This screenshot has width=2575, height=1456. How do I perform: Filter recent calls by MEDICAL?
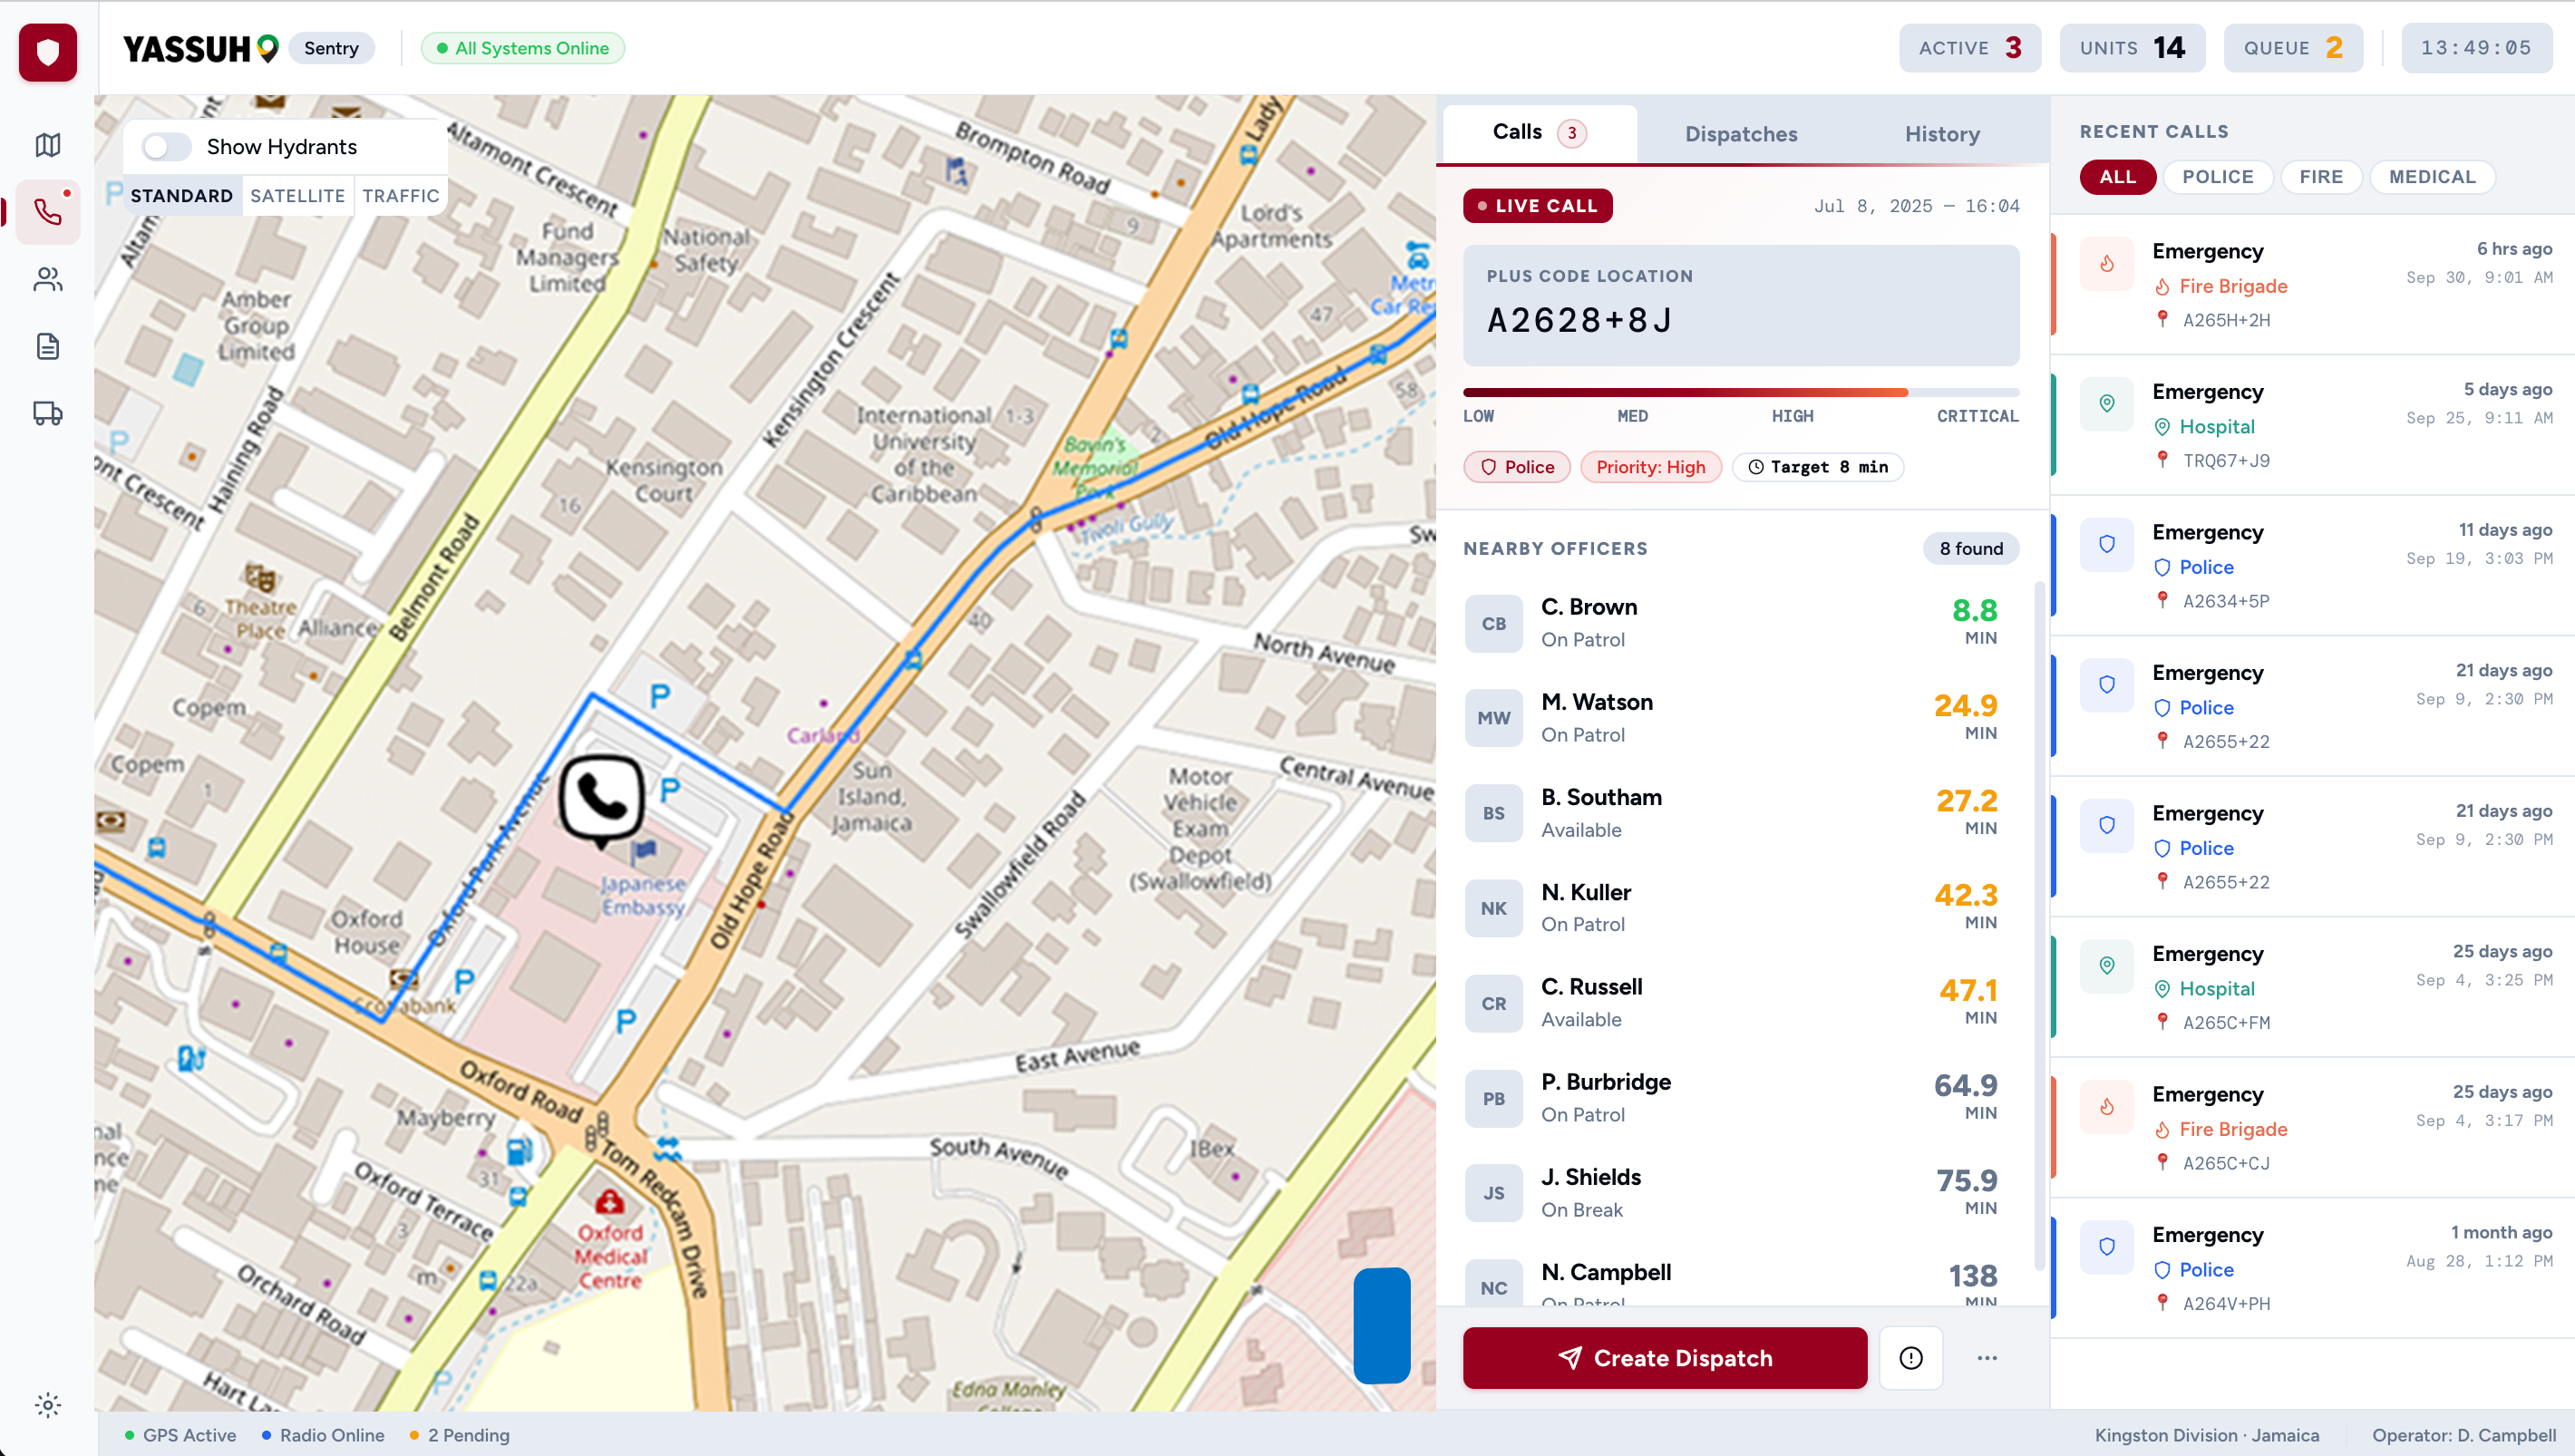[2431, 177]
